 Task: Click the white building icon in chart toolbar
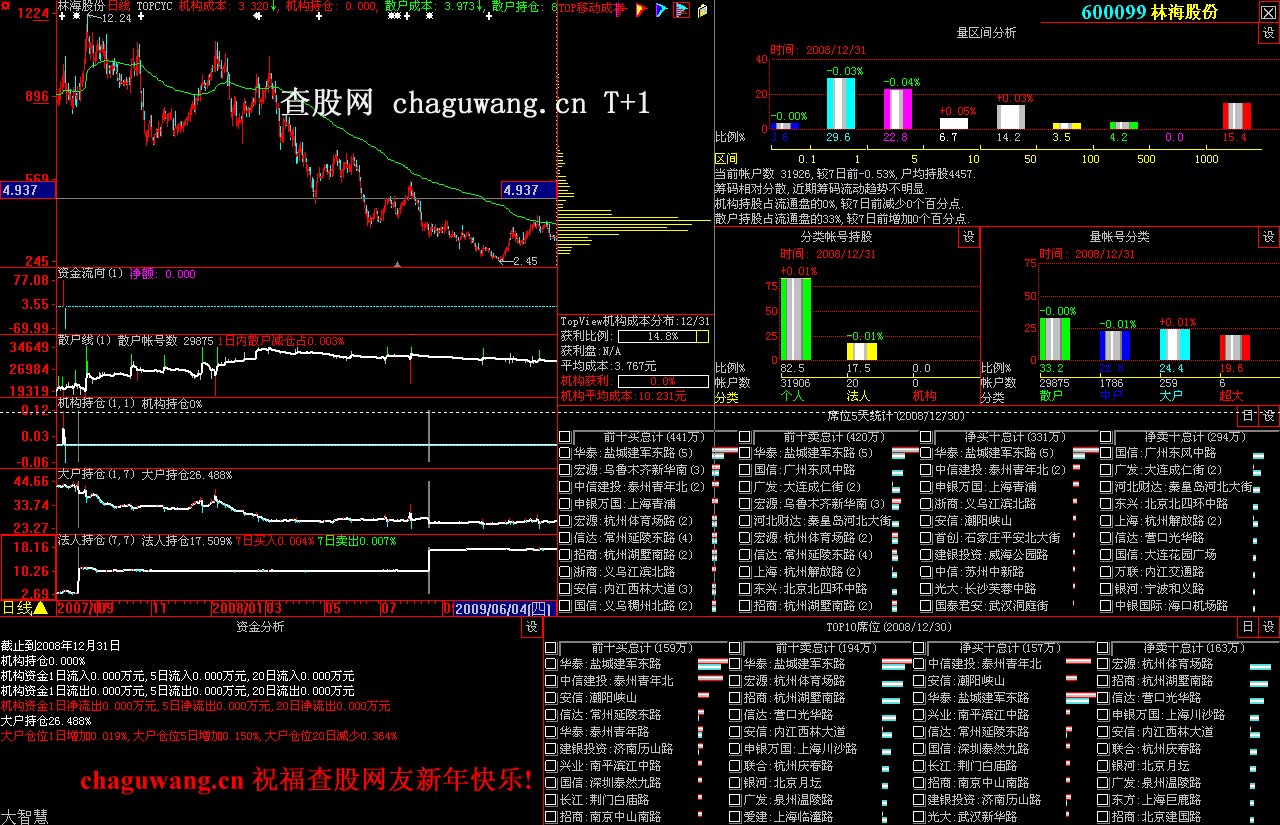pos(702,11)
